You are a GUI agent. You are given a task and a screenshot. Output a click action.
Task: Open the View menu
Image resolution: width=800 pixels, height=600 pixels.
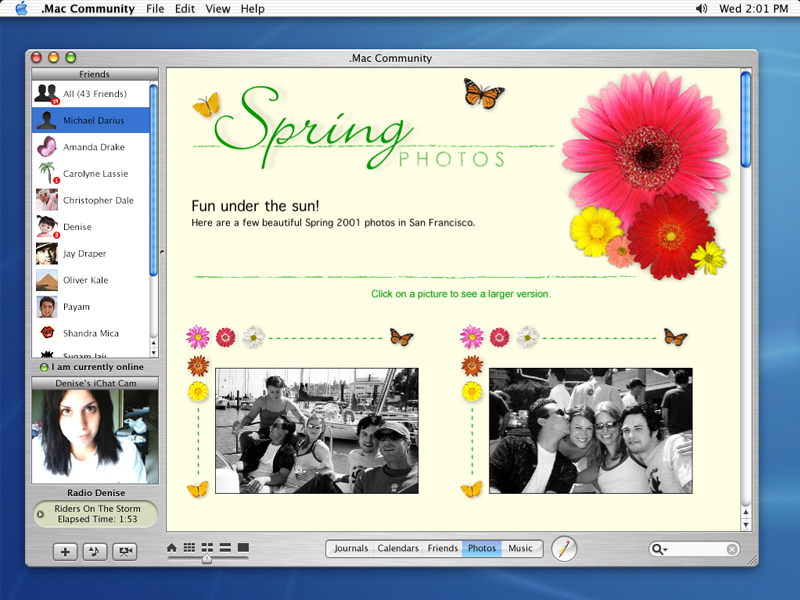tap(218, 9)
